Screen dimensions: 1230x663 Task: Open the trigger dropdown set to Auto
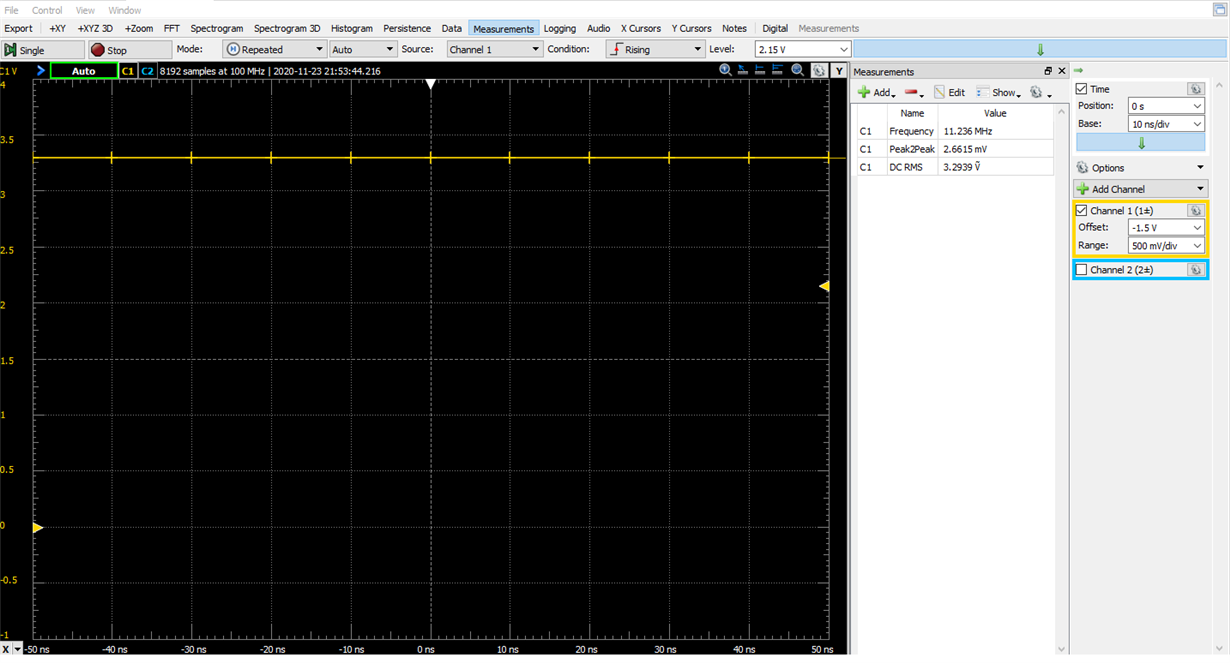(x=362, y=49)
